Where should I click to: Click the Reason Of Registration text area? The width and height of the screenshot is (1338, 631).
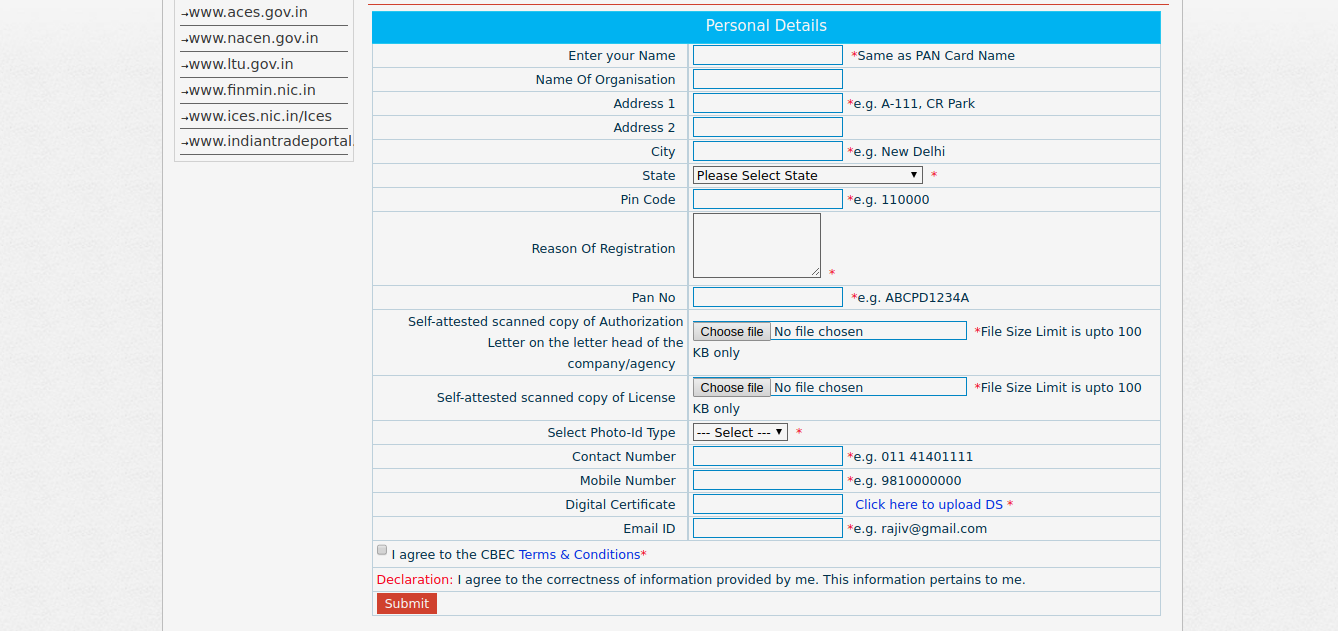point(756,245)
